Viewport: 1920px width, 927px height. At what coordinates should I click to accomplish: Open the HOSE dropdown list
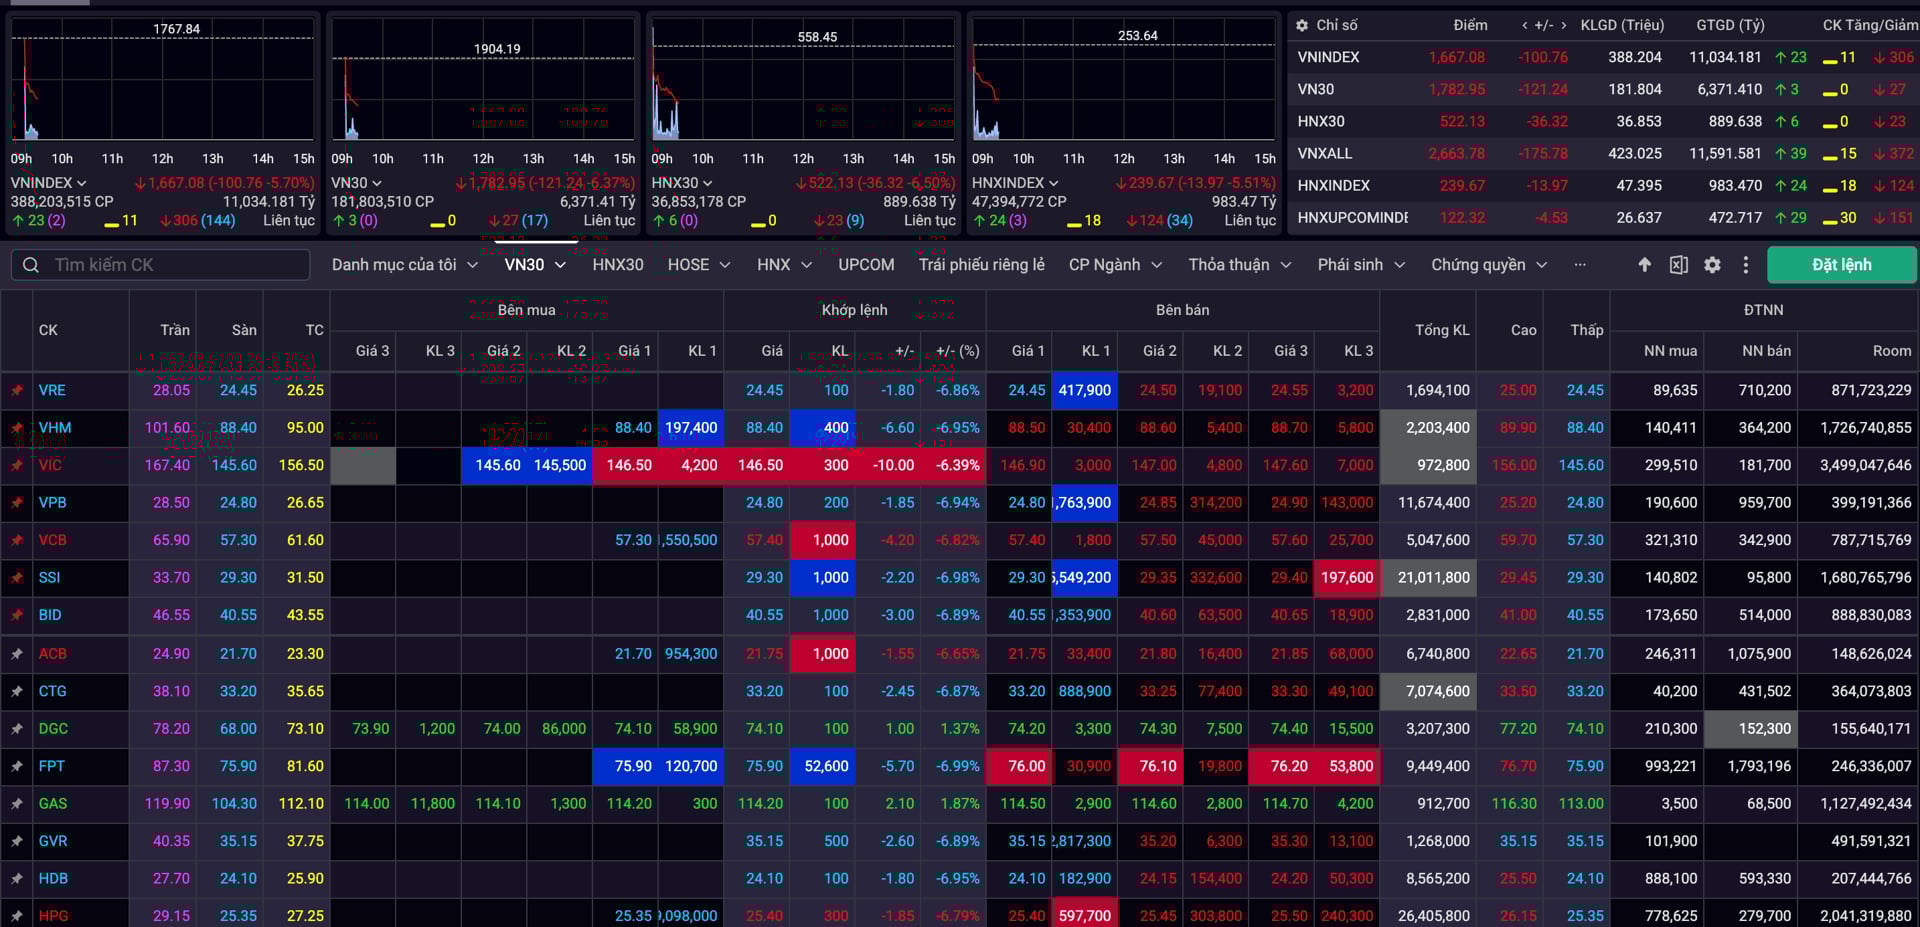pyautogui.click(x=698, y=265)
